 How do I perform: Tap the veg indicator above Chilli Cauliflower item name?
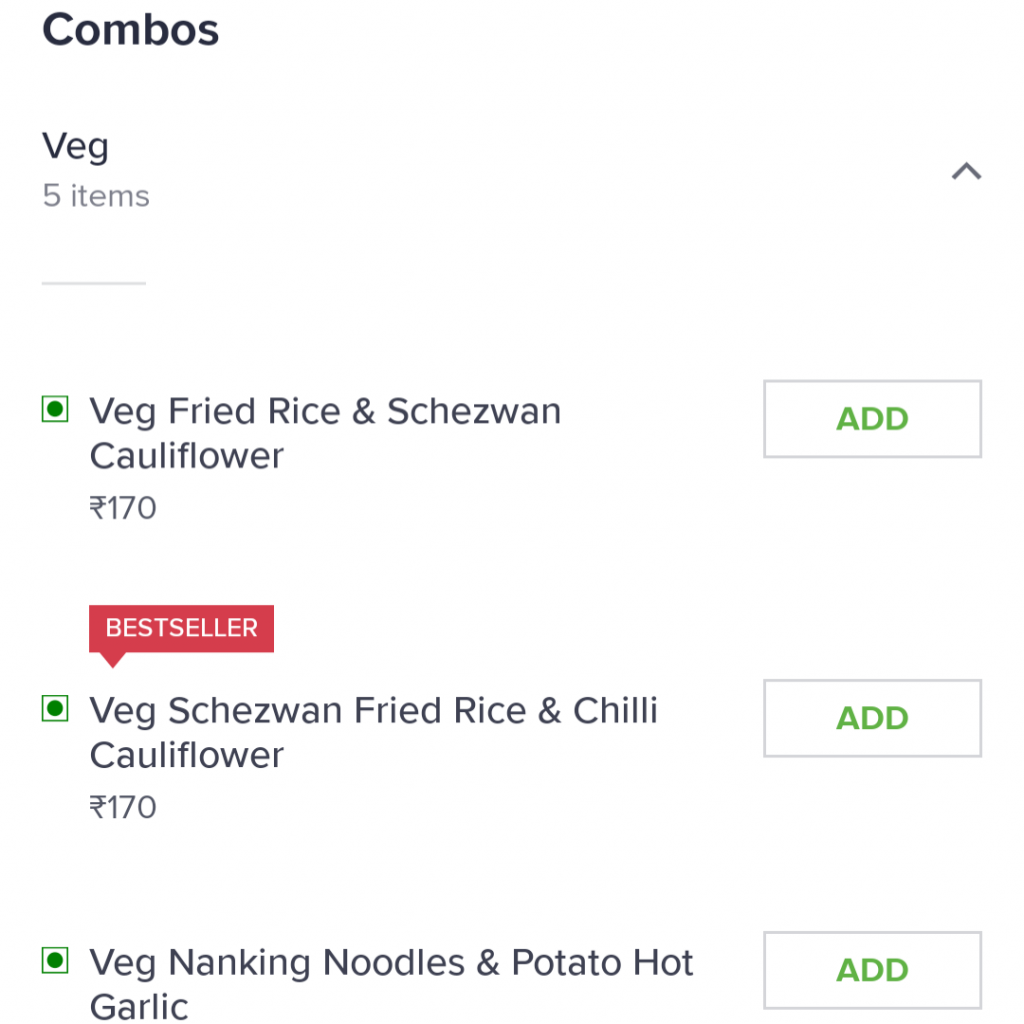tap(56, 710)
